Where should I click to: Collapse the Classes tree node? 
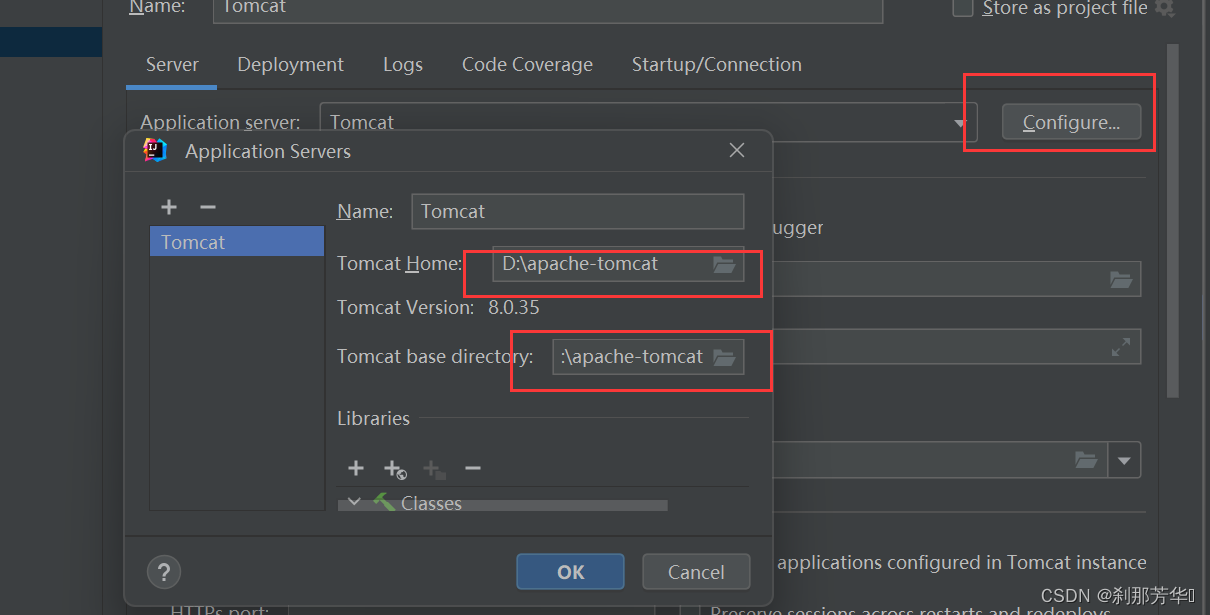click(353, 502)
